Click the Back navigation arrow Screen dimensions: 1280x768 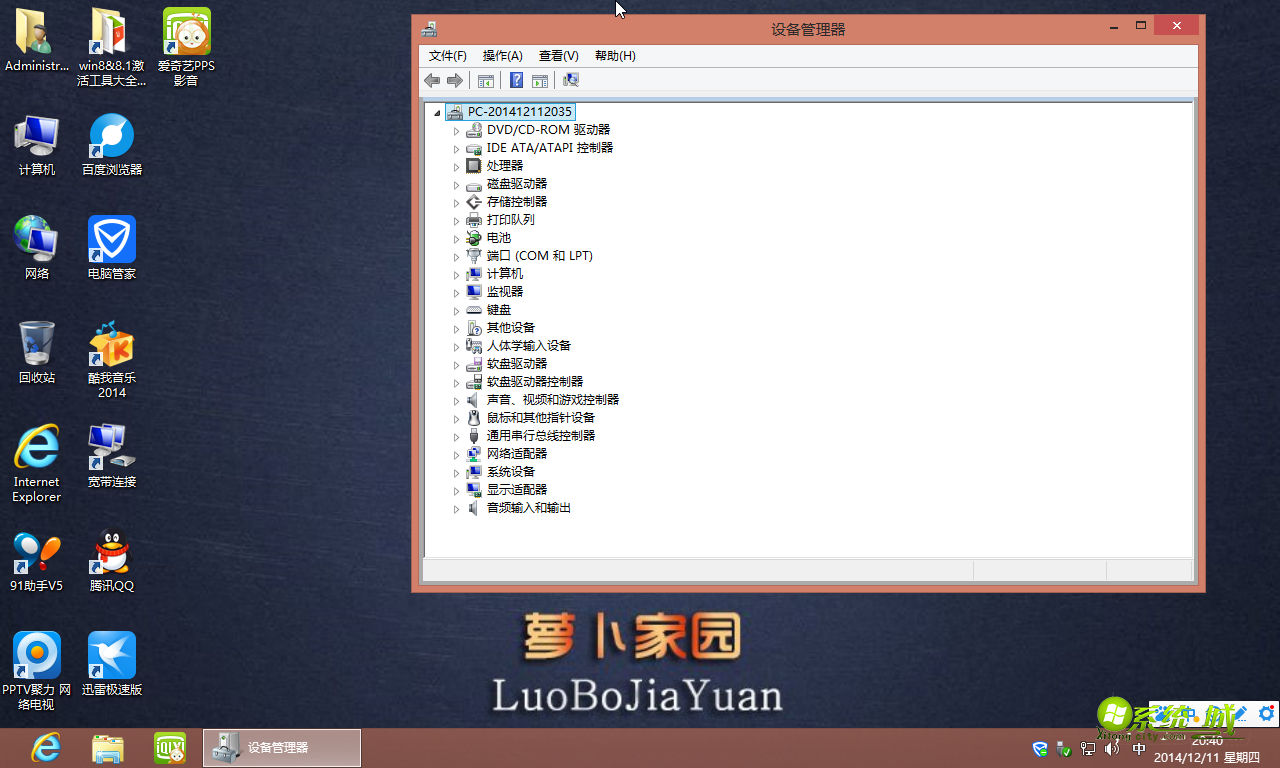[431, 80]
